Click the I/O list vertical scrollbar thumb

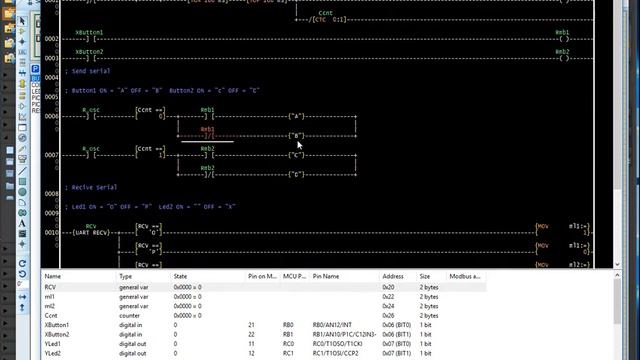617,302
